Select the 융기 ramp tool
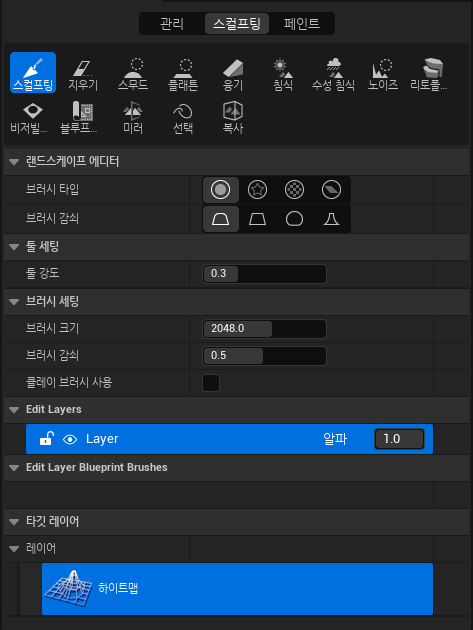473x630 pixels. point(233,75)
